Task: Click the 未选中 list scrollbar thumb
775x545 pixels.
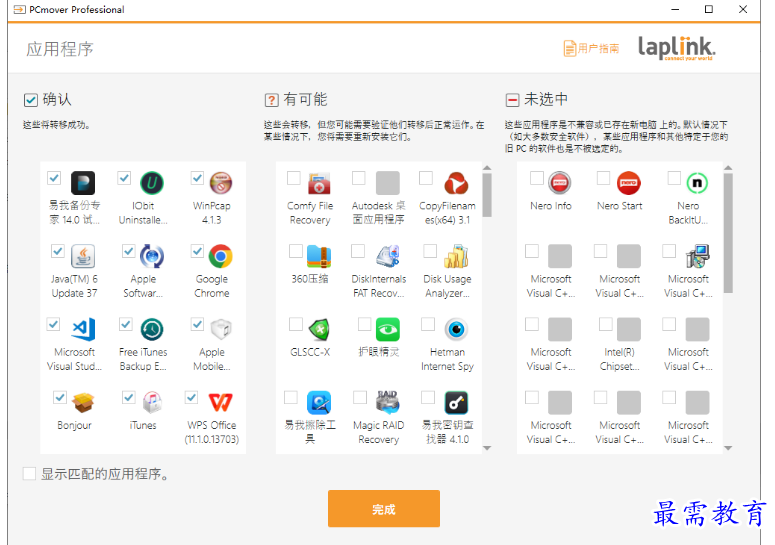Action: [728, 233]
